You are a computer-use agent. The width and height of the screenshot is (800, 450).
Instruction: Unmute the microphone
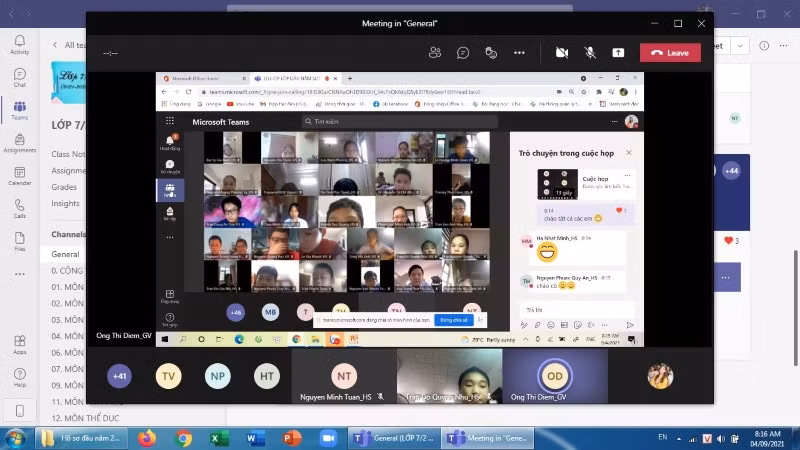pyautogui.click(x=590, y=52)
